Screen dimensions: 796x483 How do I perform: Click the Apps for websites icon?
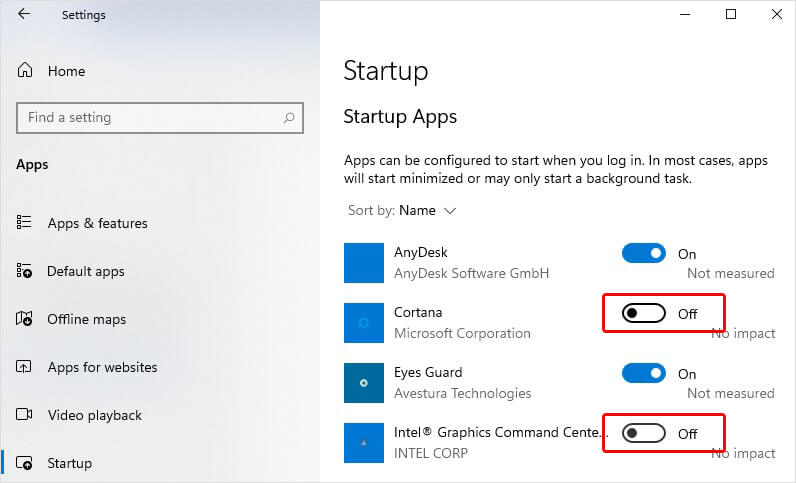click(24, 366)
